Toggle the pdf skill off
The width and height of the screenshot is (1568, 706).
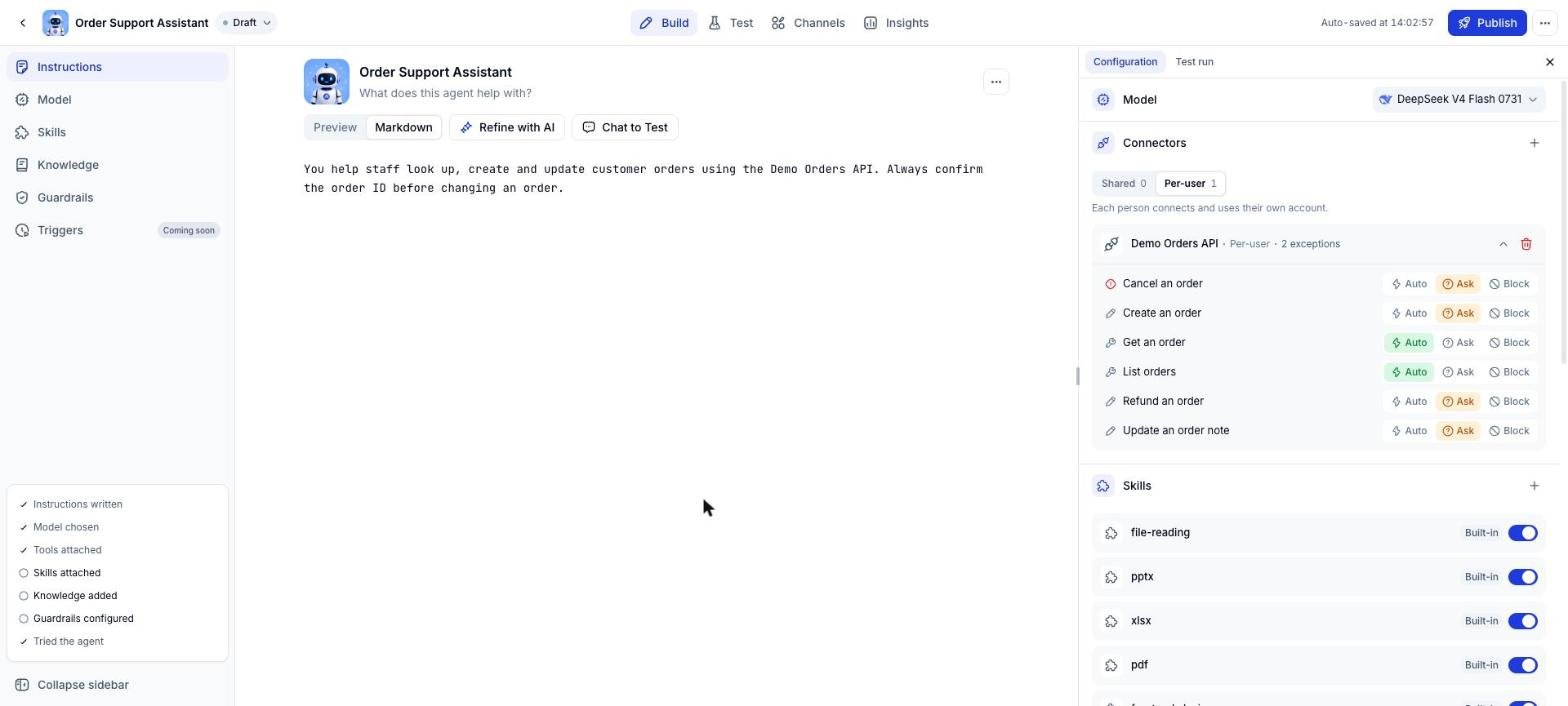[1522, 665]
